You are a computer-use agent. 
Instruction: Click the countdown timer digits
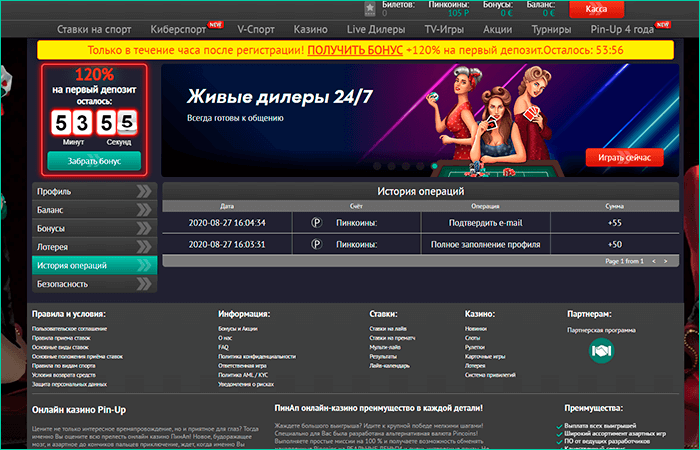[94, 122]
